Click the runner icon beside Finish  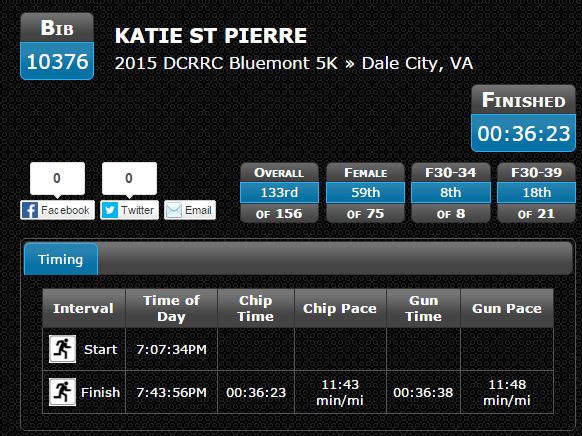pos(62,392)
